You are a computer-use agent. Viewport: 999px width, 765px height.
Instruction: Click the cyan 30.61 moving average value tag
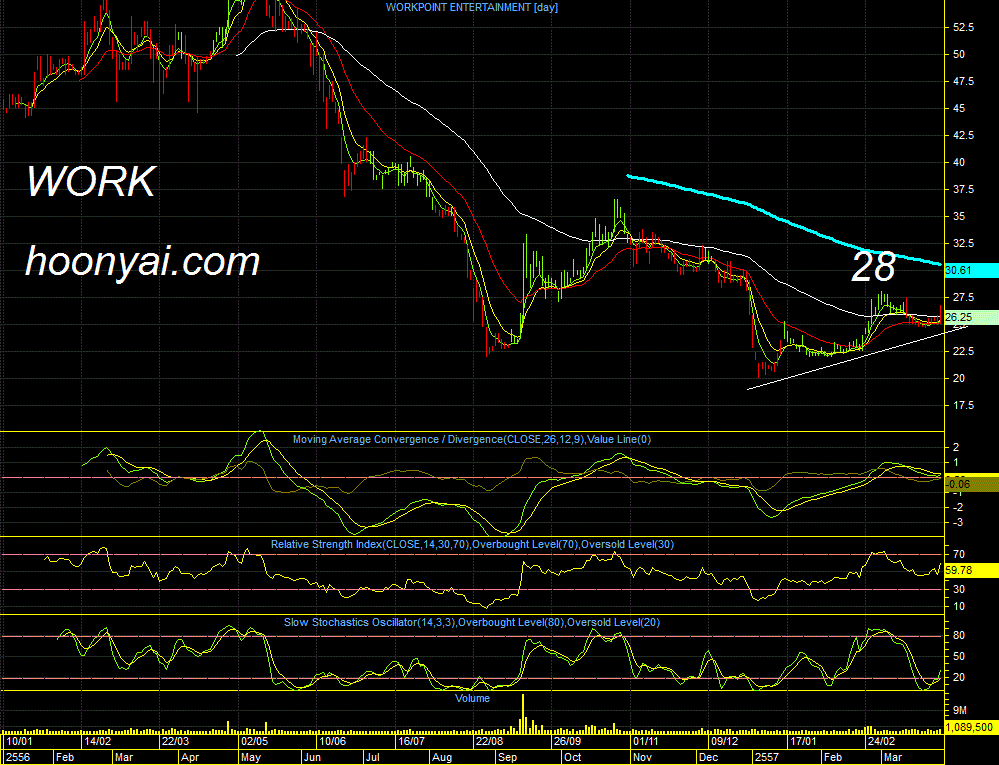click(971, 271)
